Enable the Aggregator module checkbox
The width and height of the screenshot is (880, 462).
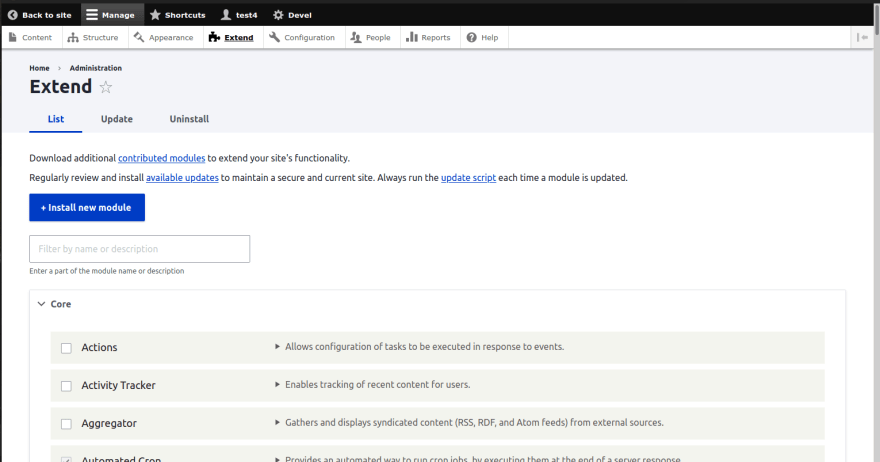66,424
